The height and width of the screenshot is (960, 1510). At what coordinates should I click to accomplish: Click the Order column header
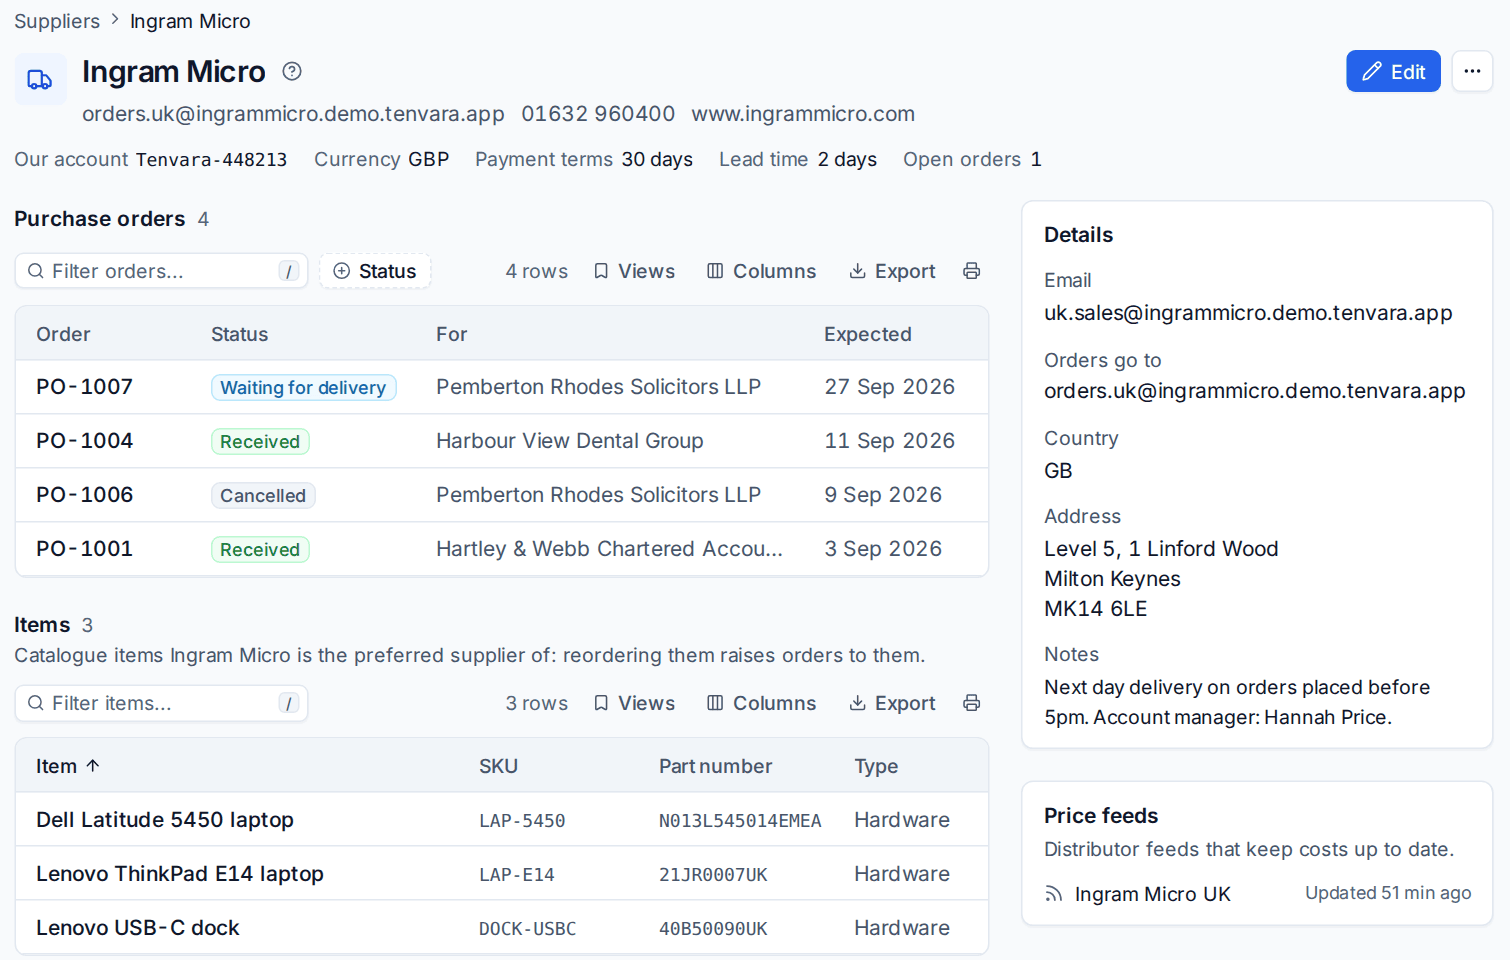click(x=63, y=334)
